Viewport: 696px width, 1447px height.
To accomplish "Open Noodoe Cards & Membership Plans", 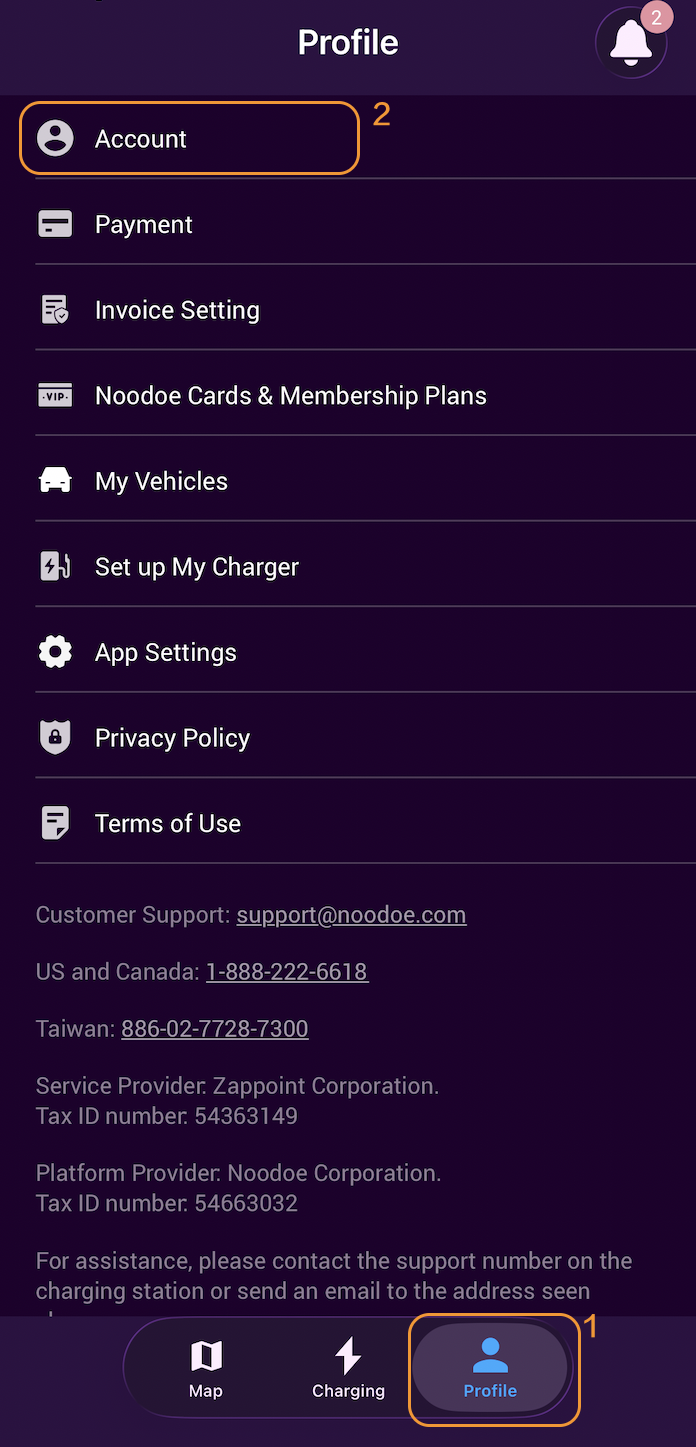I will [x=290, y=396].
